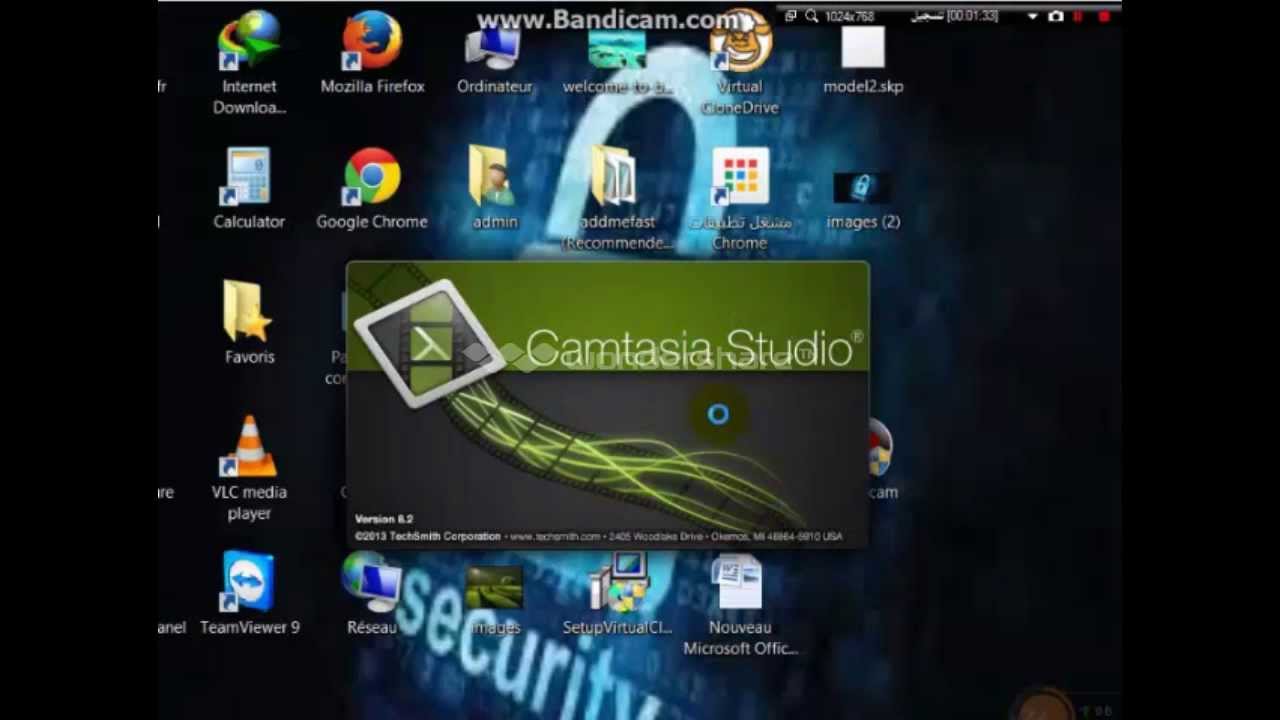Select the Virtual CloneDrive desktop shortcut

point(740,62)
